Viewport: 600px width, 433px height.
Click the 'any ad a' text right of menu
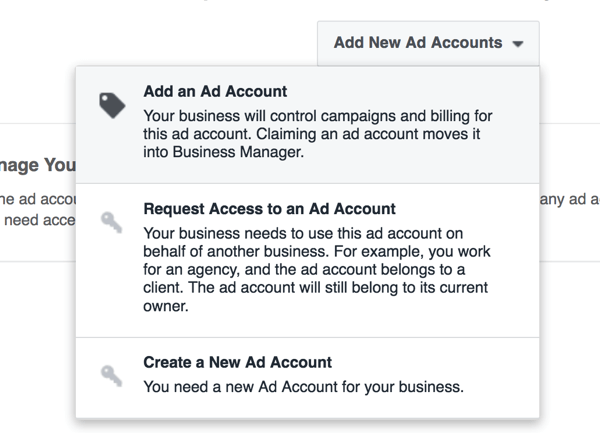(570, 199)
